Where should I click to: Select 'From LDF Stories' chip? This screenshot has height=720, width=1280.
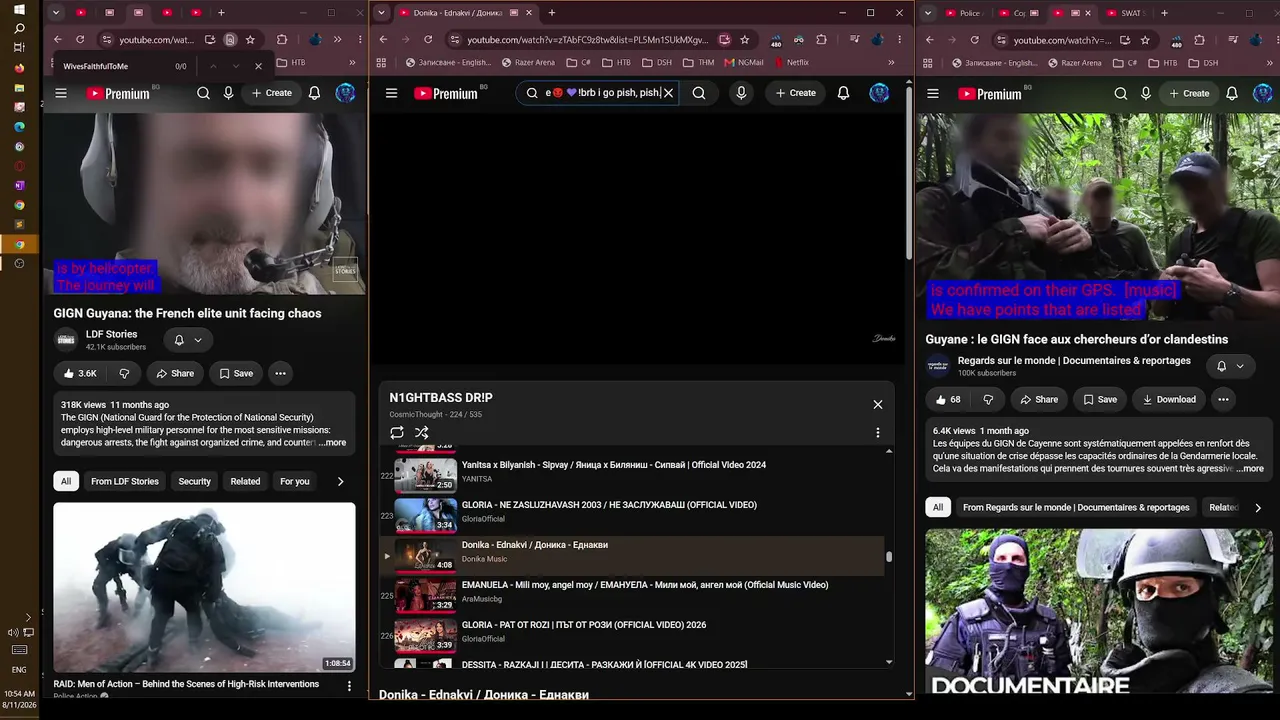click(x=125, y=481)
